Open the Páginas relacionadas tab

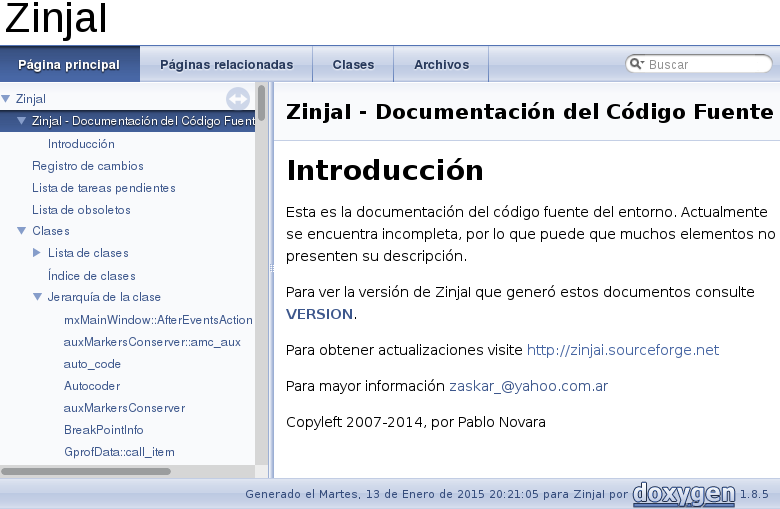[226, 64]
